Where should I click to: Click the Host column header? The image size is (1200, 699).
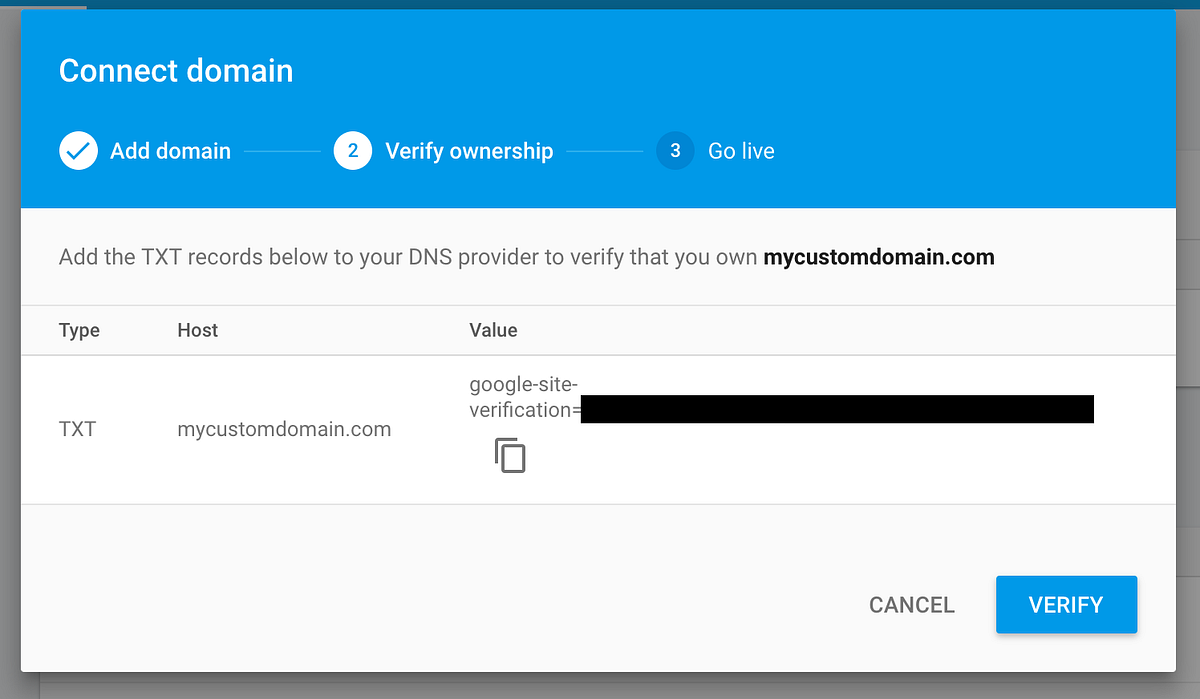point(197,330)
